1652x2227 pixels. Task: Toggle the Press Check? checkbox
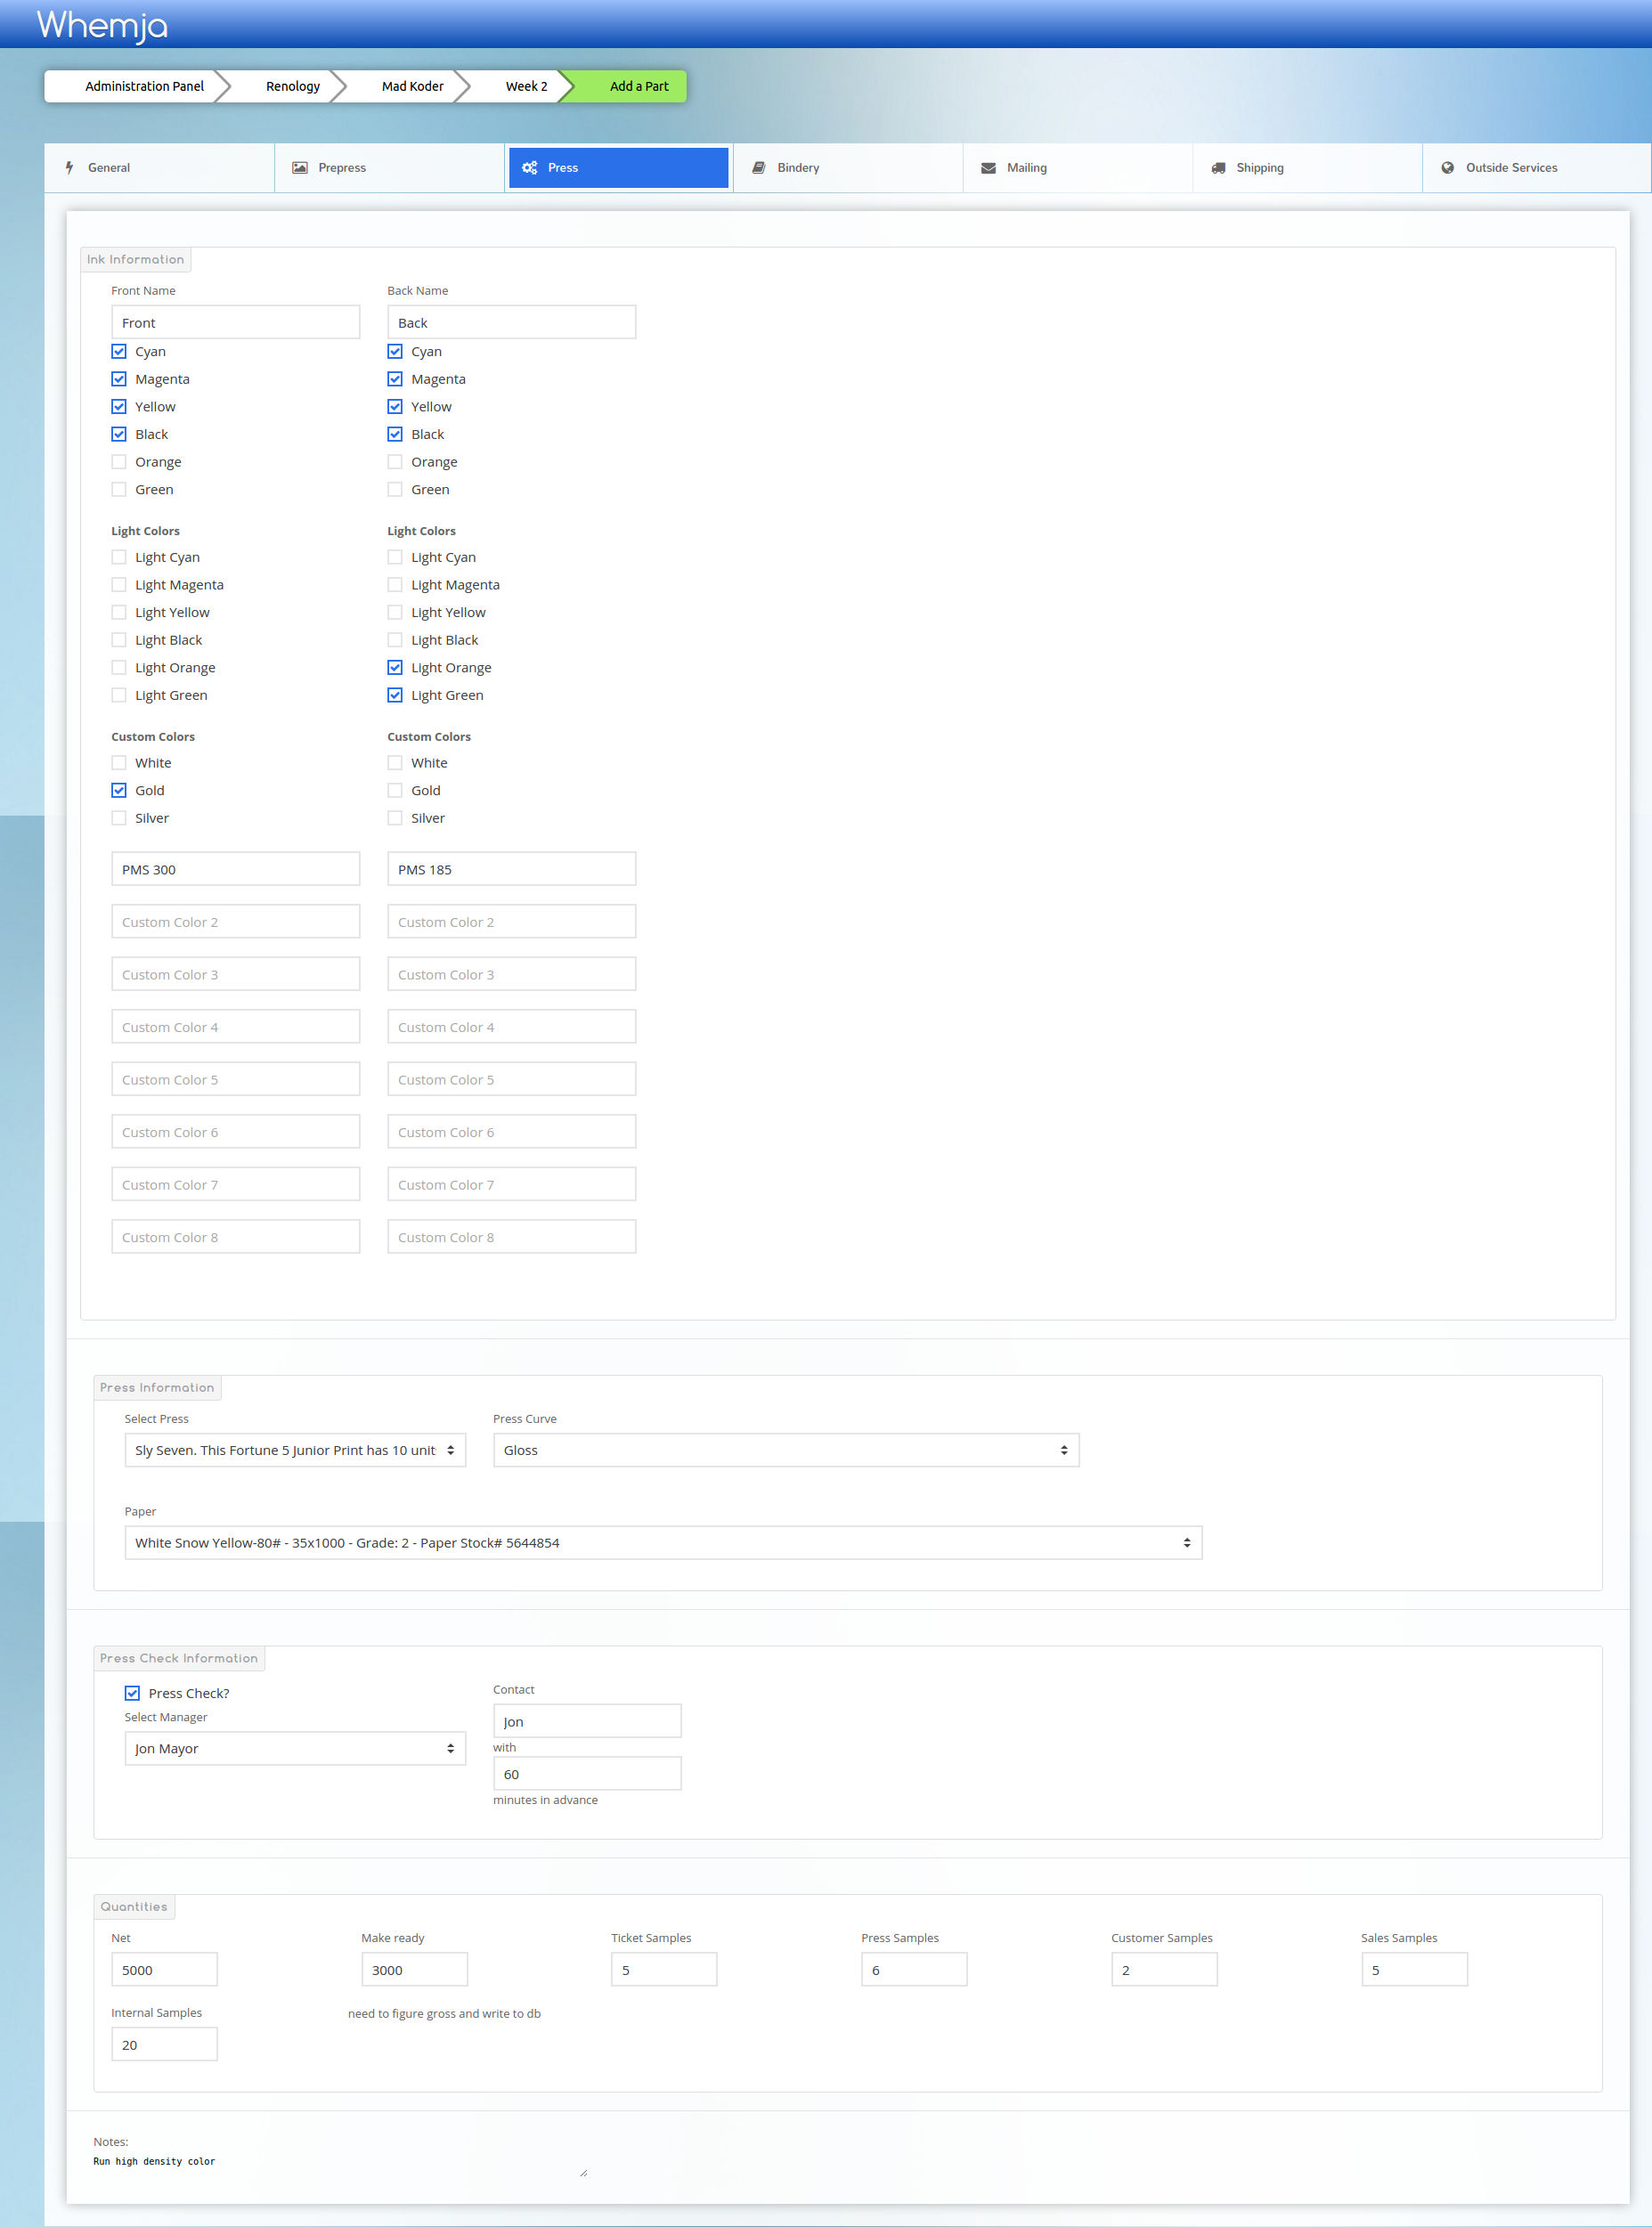[132, 1693]
